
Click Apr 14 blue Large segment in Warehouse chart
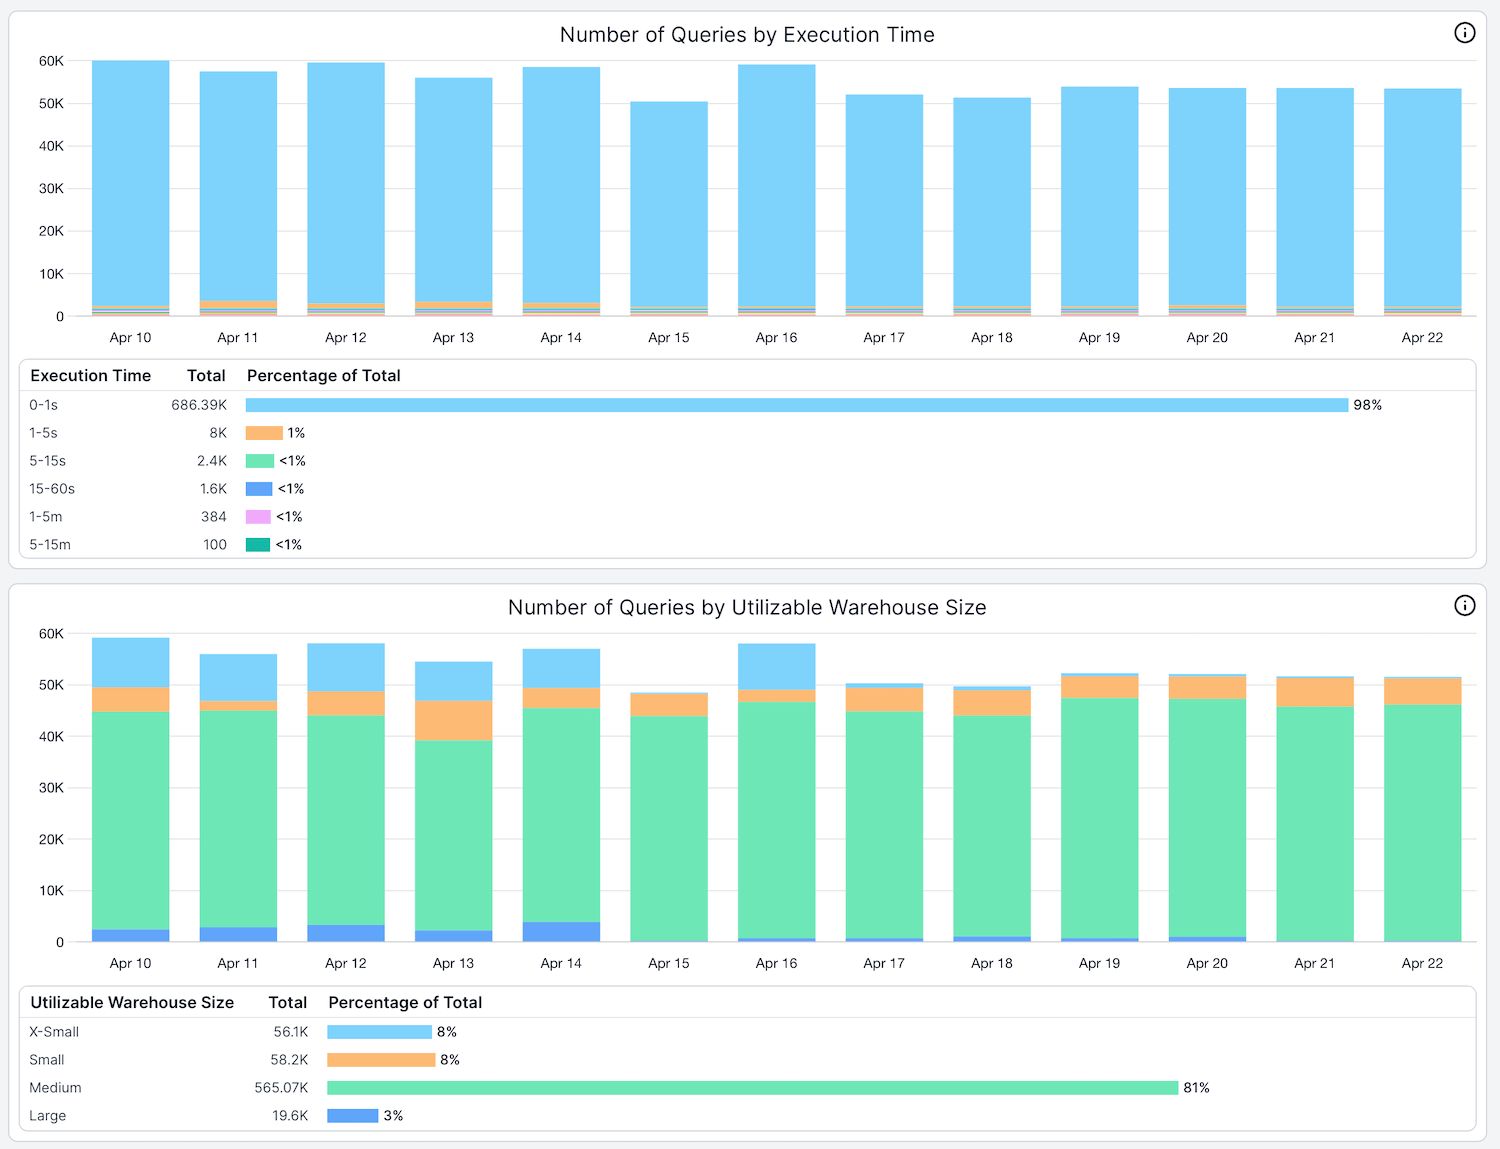click(x=561, y=931)
